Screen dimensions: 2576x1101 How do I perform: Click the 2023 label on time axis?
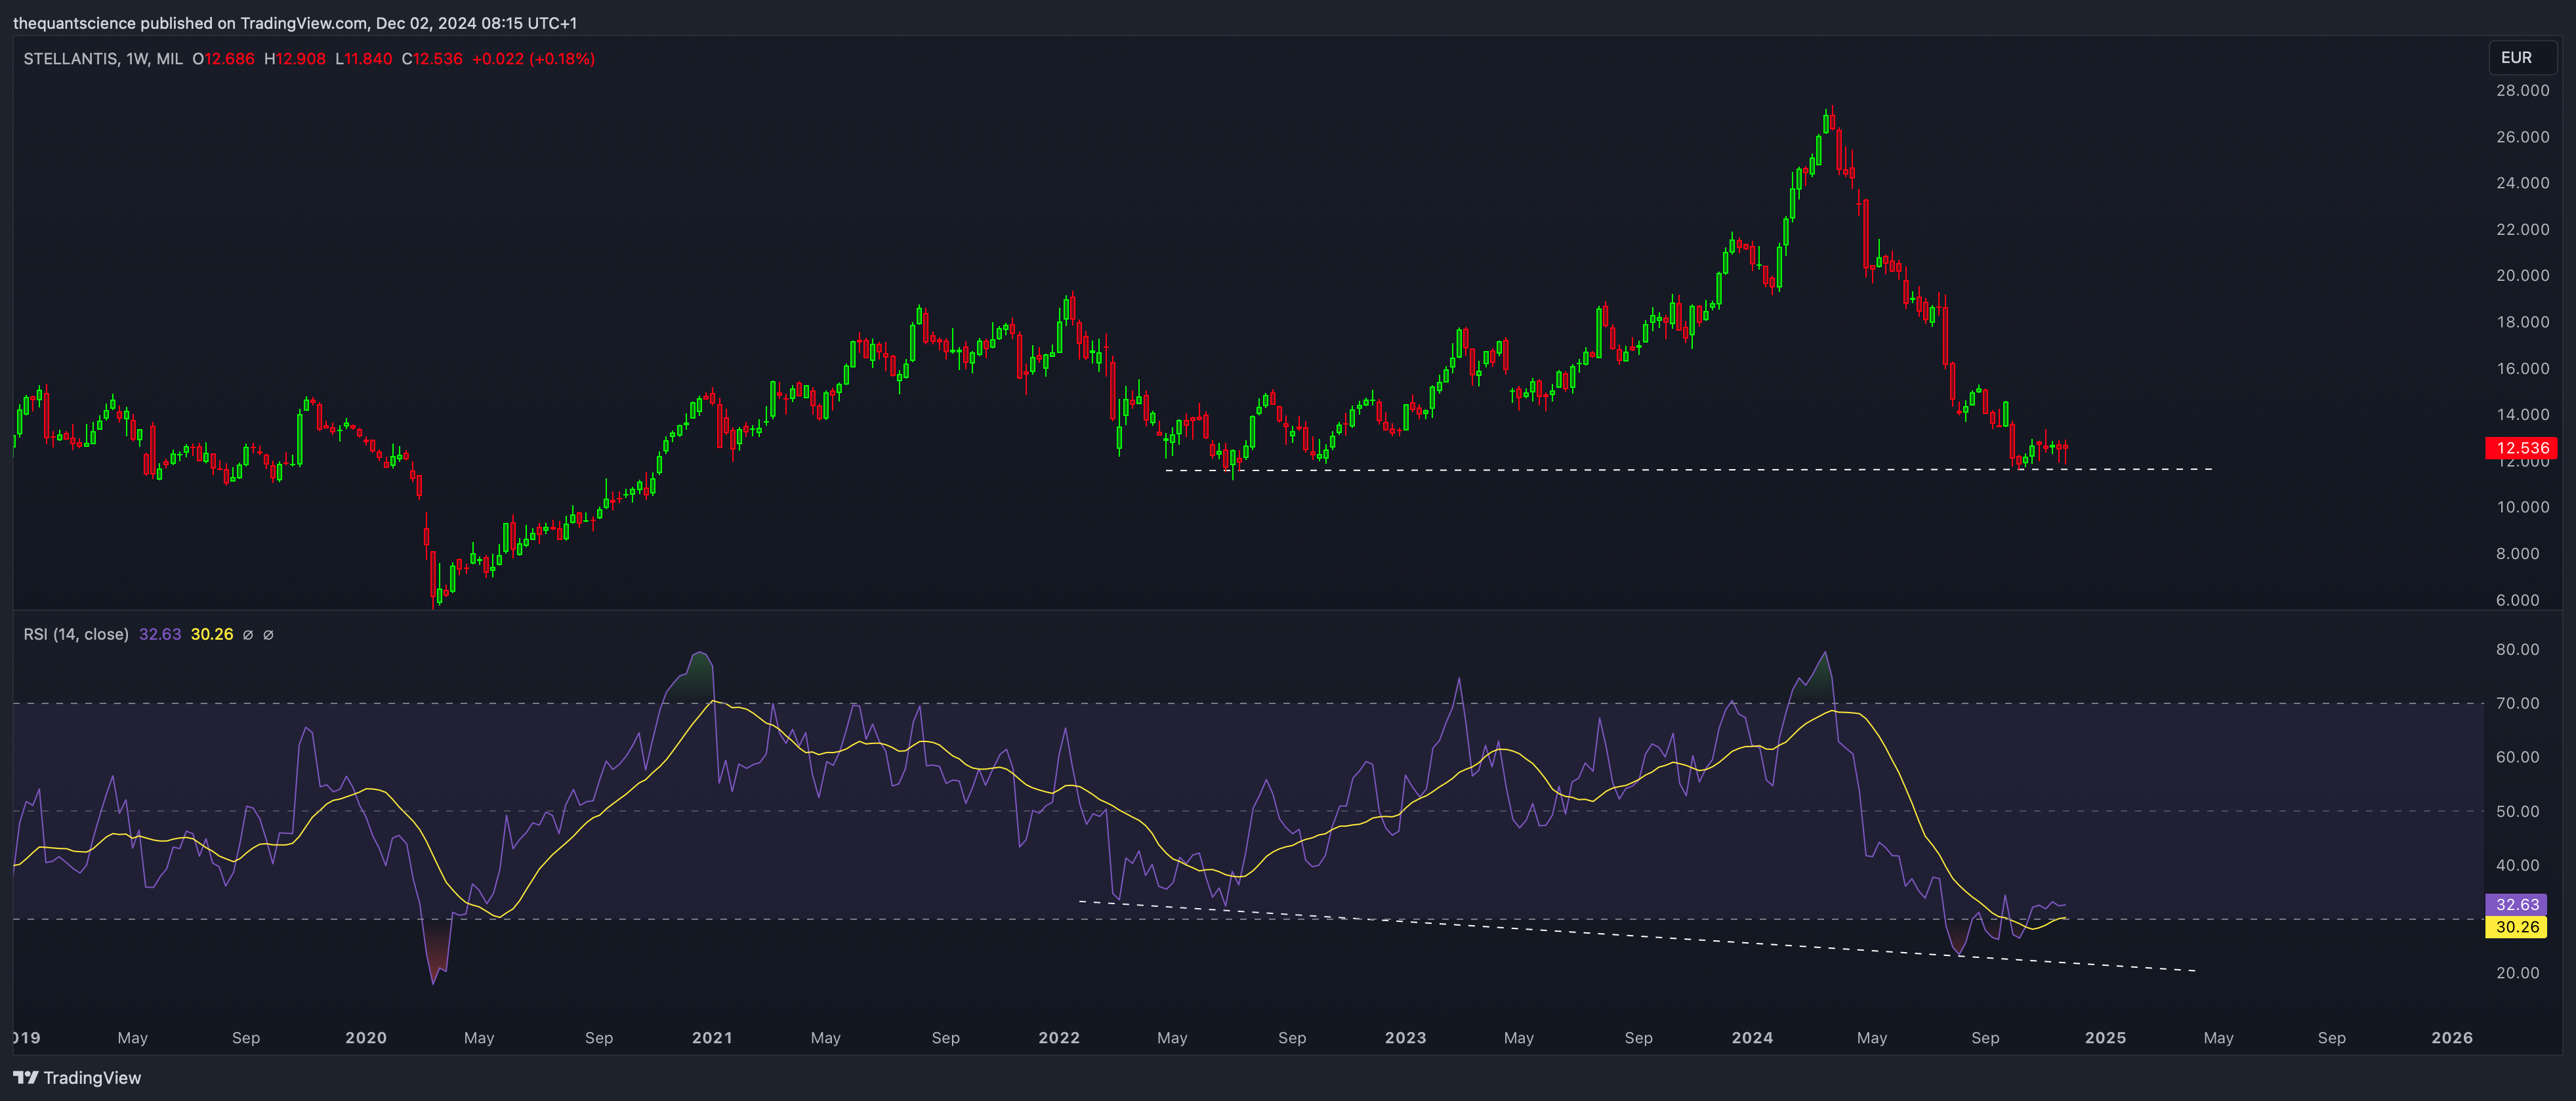(x=1405, y=1038)
